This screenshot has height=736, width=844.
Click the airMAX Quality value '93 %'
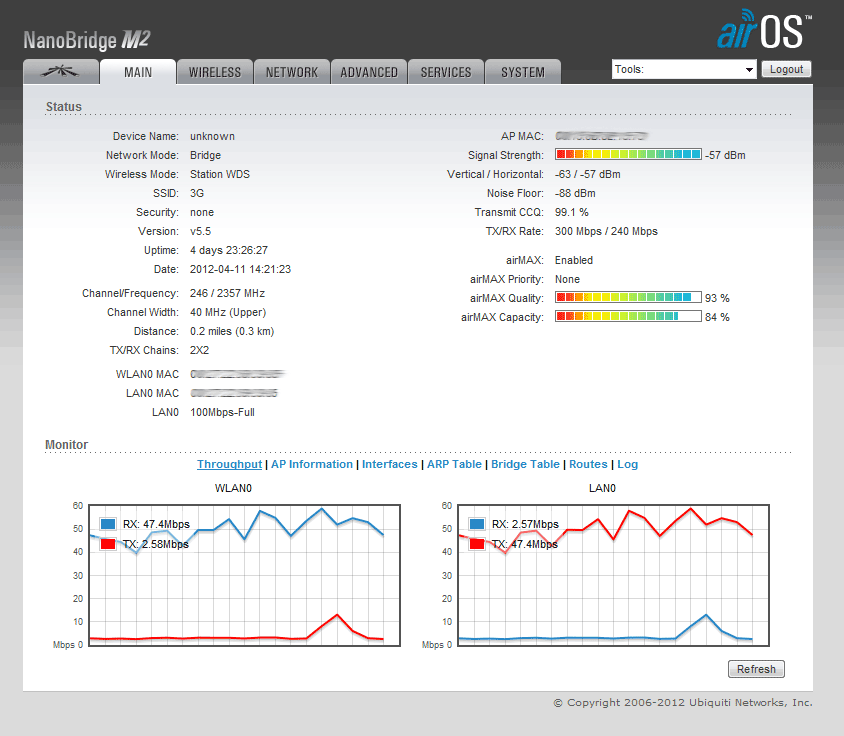(717, 298)
